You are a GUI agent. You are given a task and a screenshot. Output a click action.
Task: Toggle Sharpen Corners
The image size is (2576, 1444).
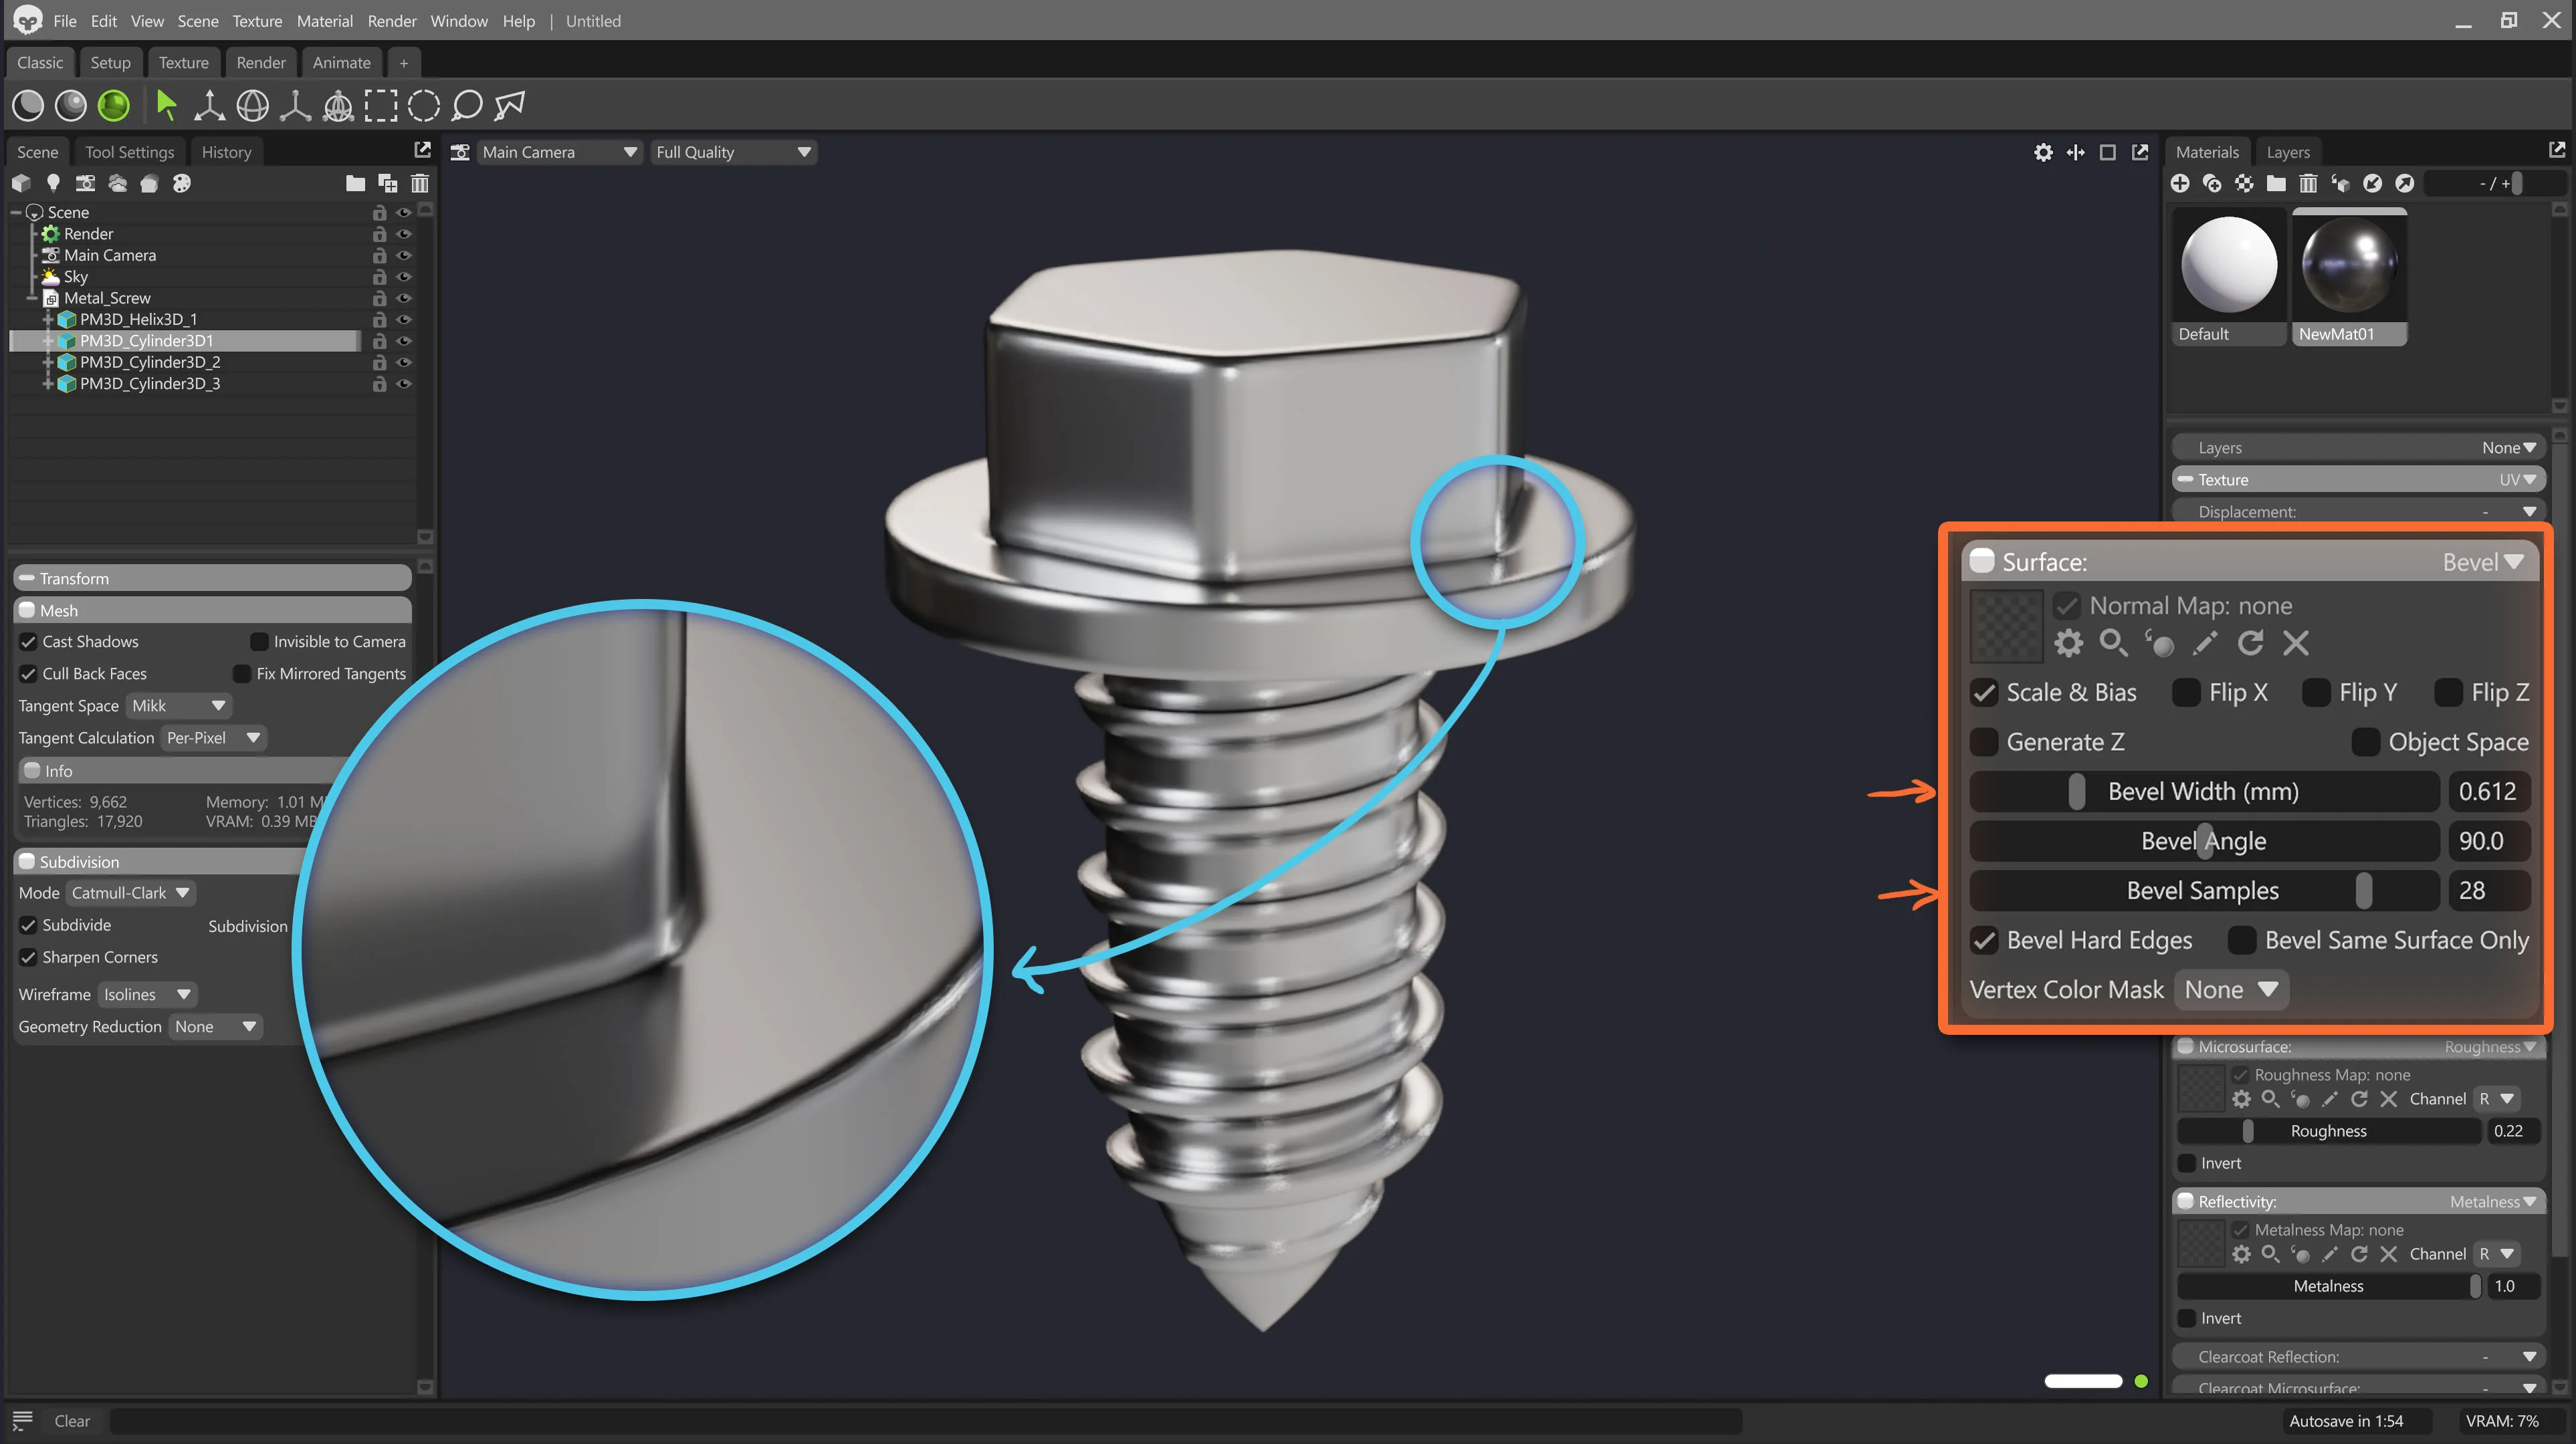tap(28, 957)
